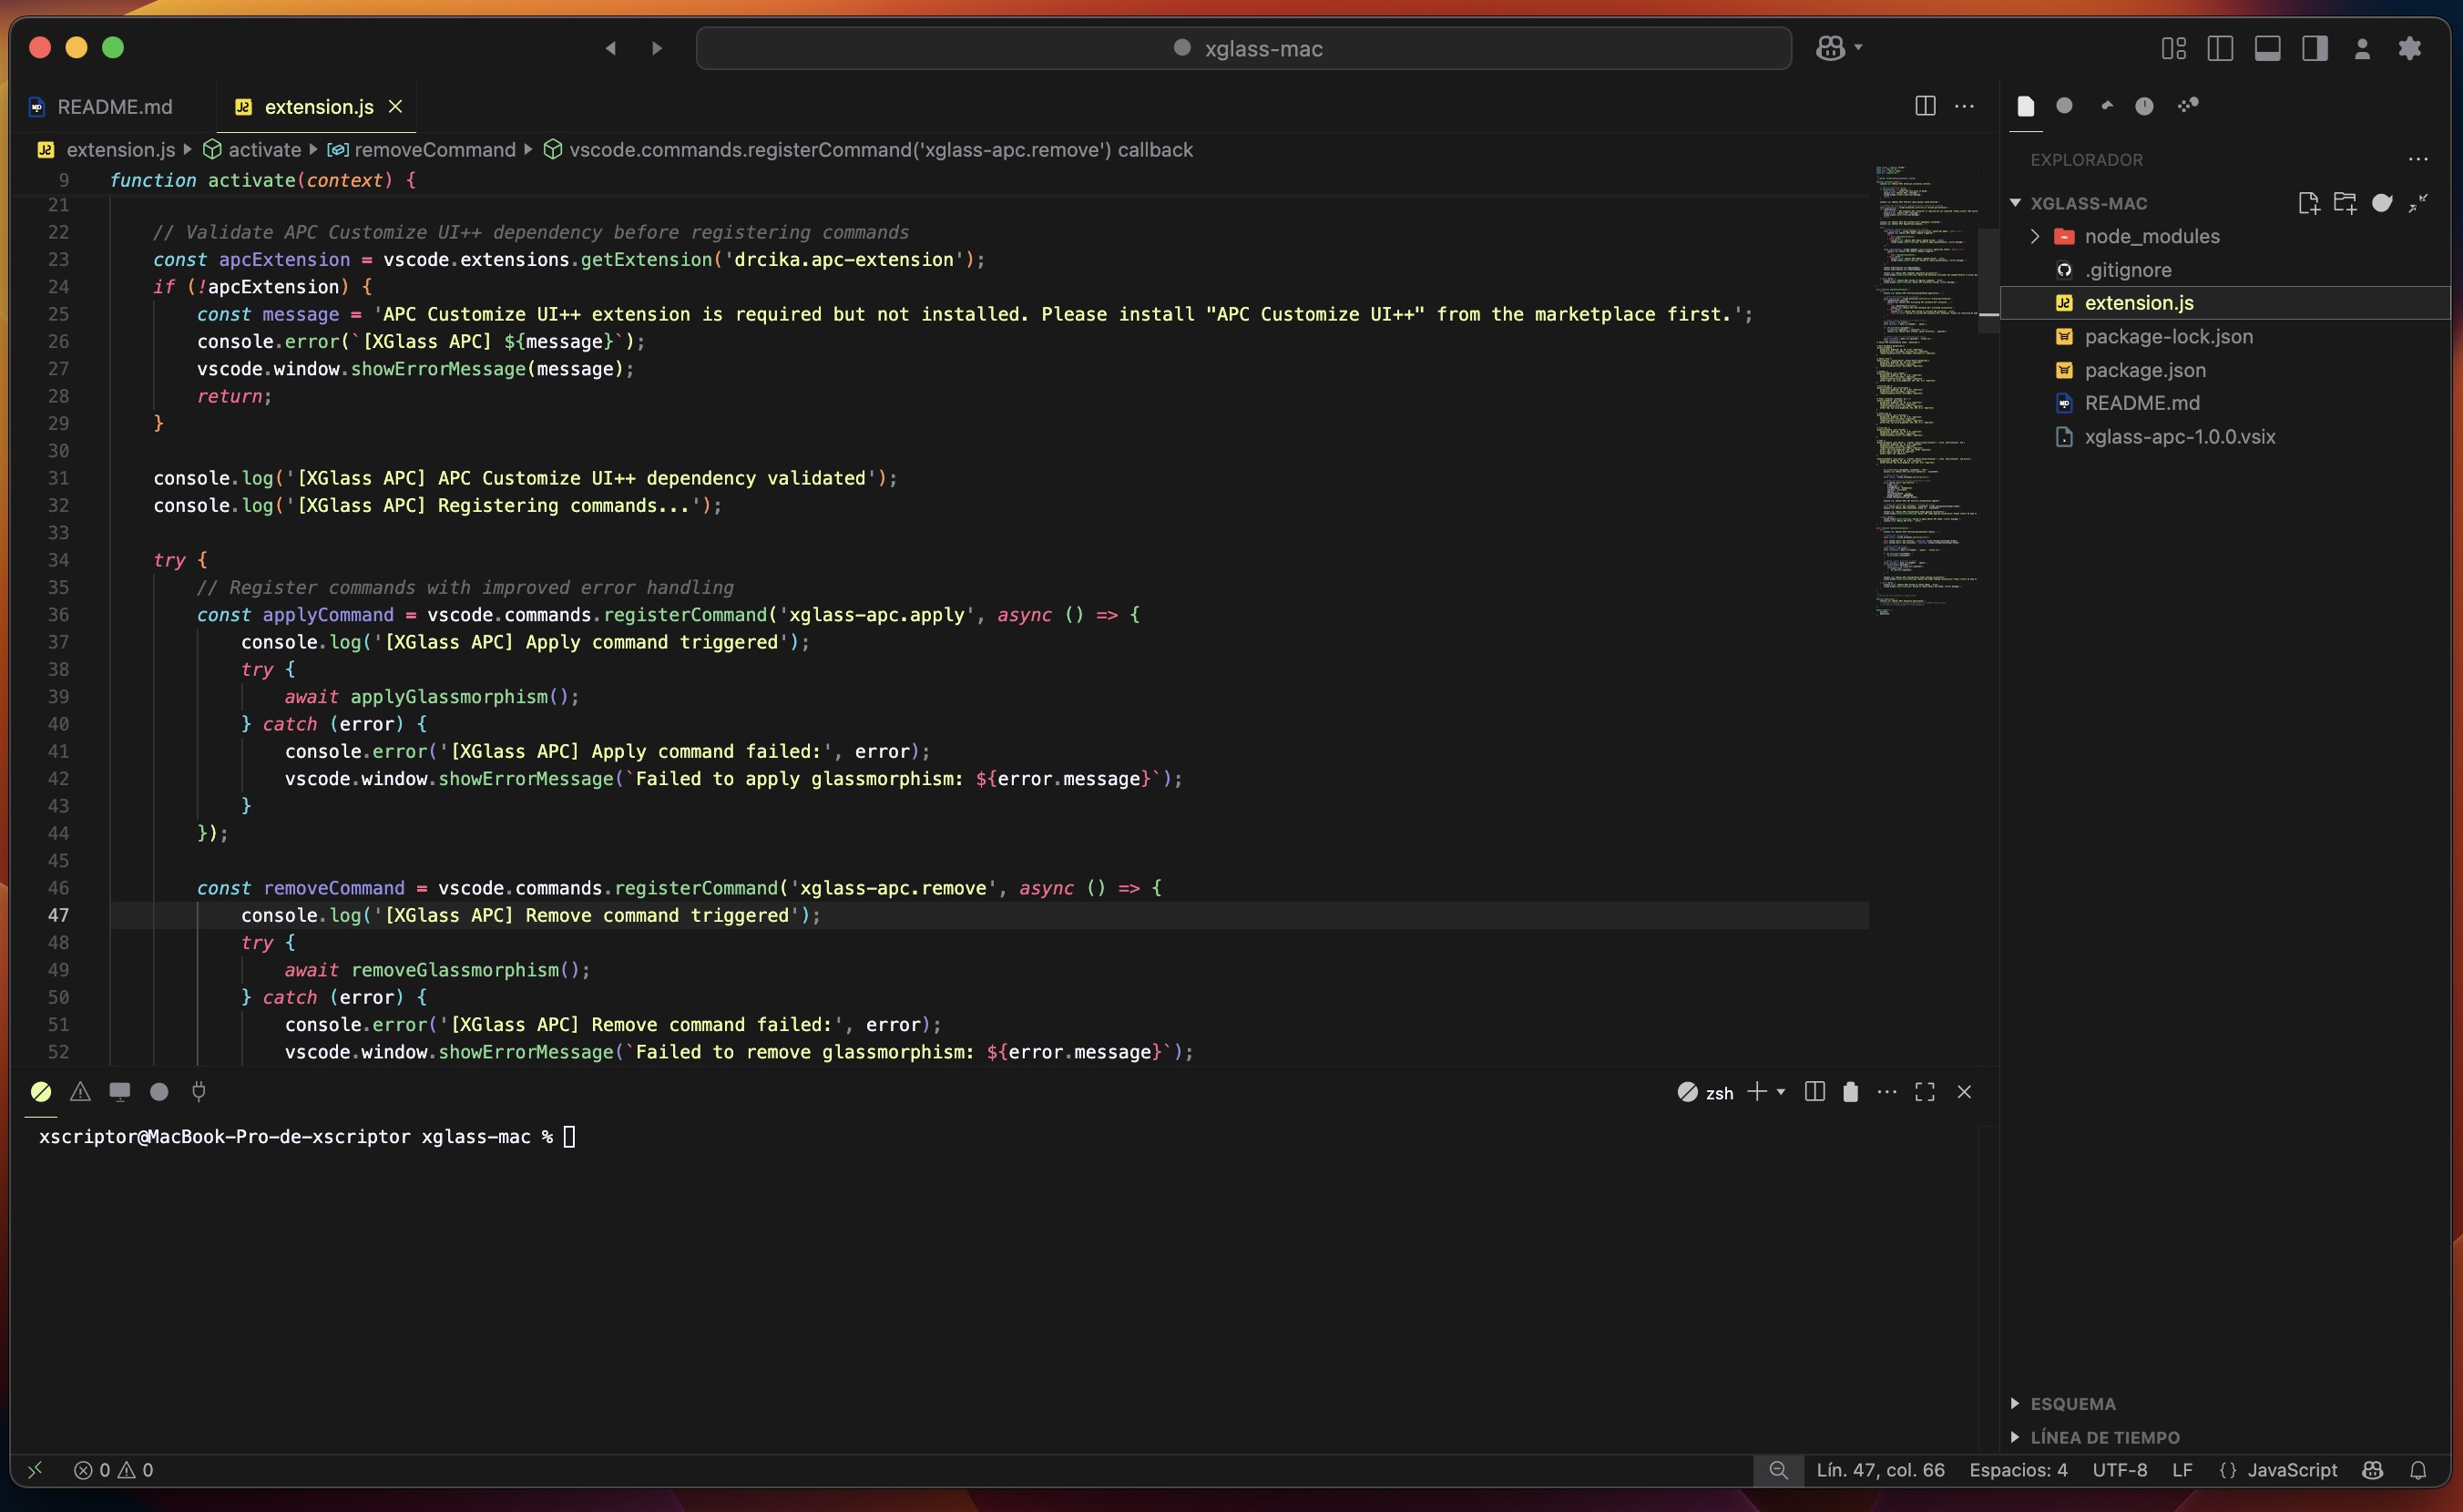Image resolution: width=2463 pixels, height=1512 pixels.
Task: Create a new folder in the Explorer
Action: (x=2346, y=202)
